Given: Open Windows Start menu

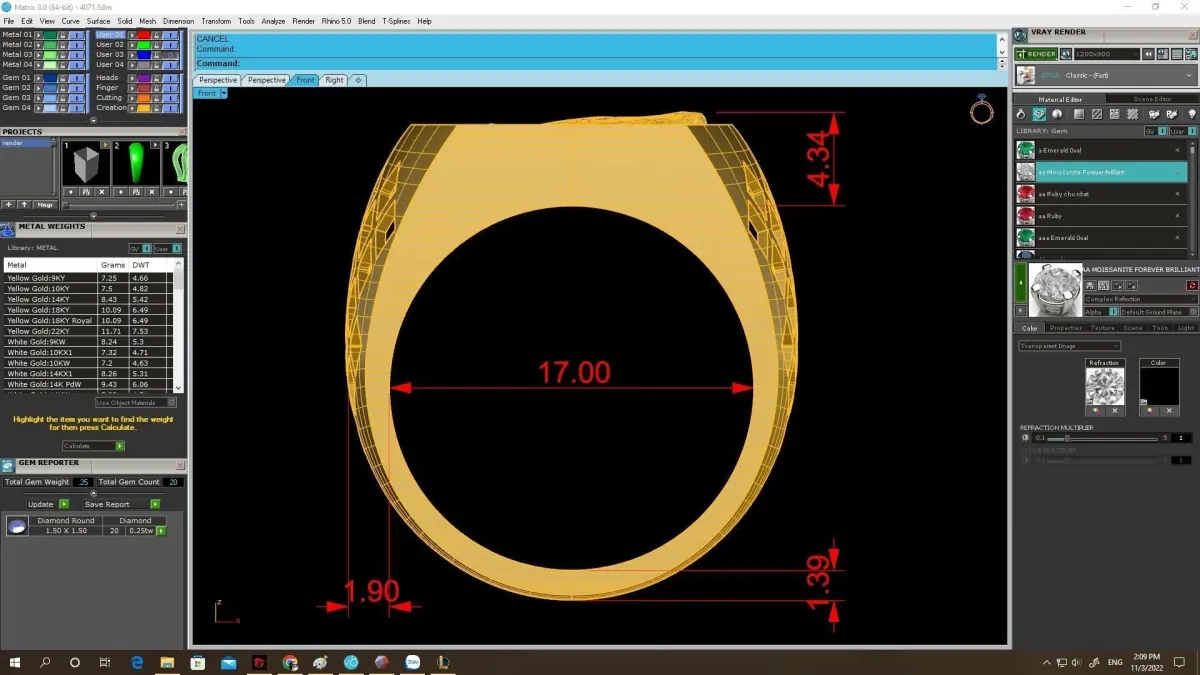Looking at the screenshot, I should point(15,662).
